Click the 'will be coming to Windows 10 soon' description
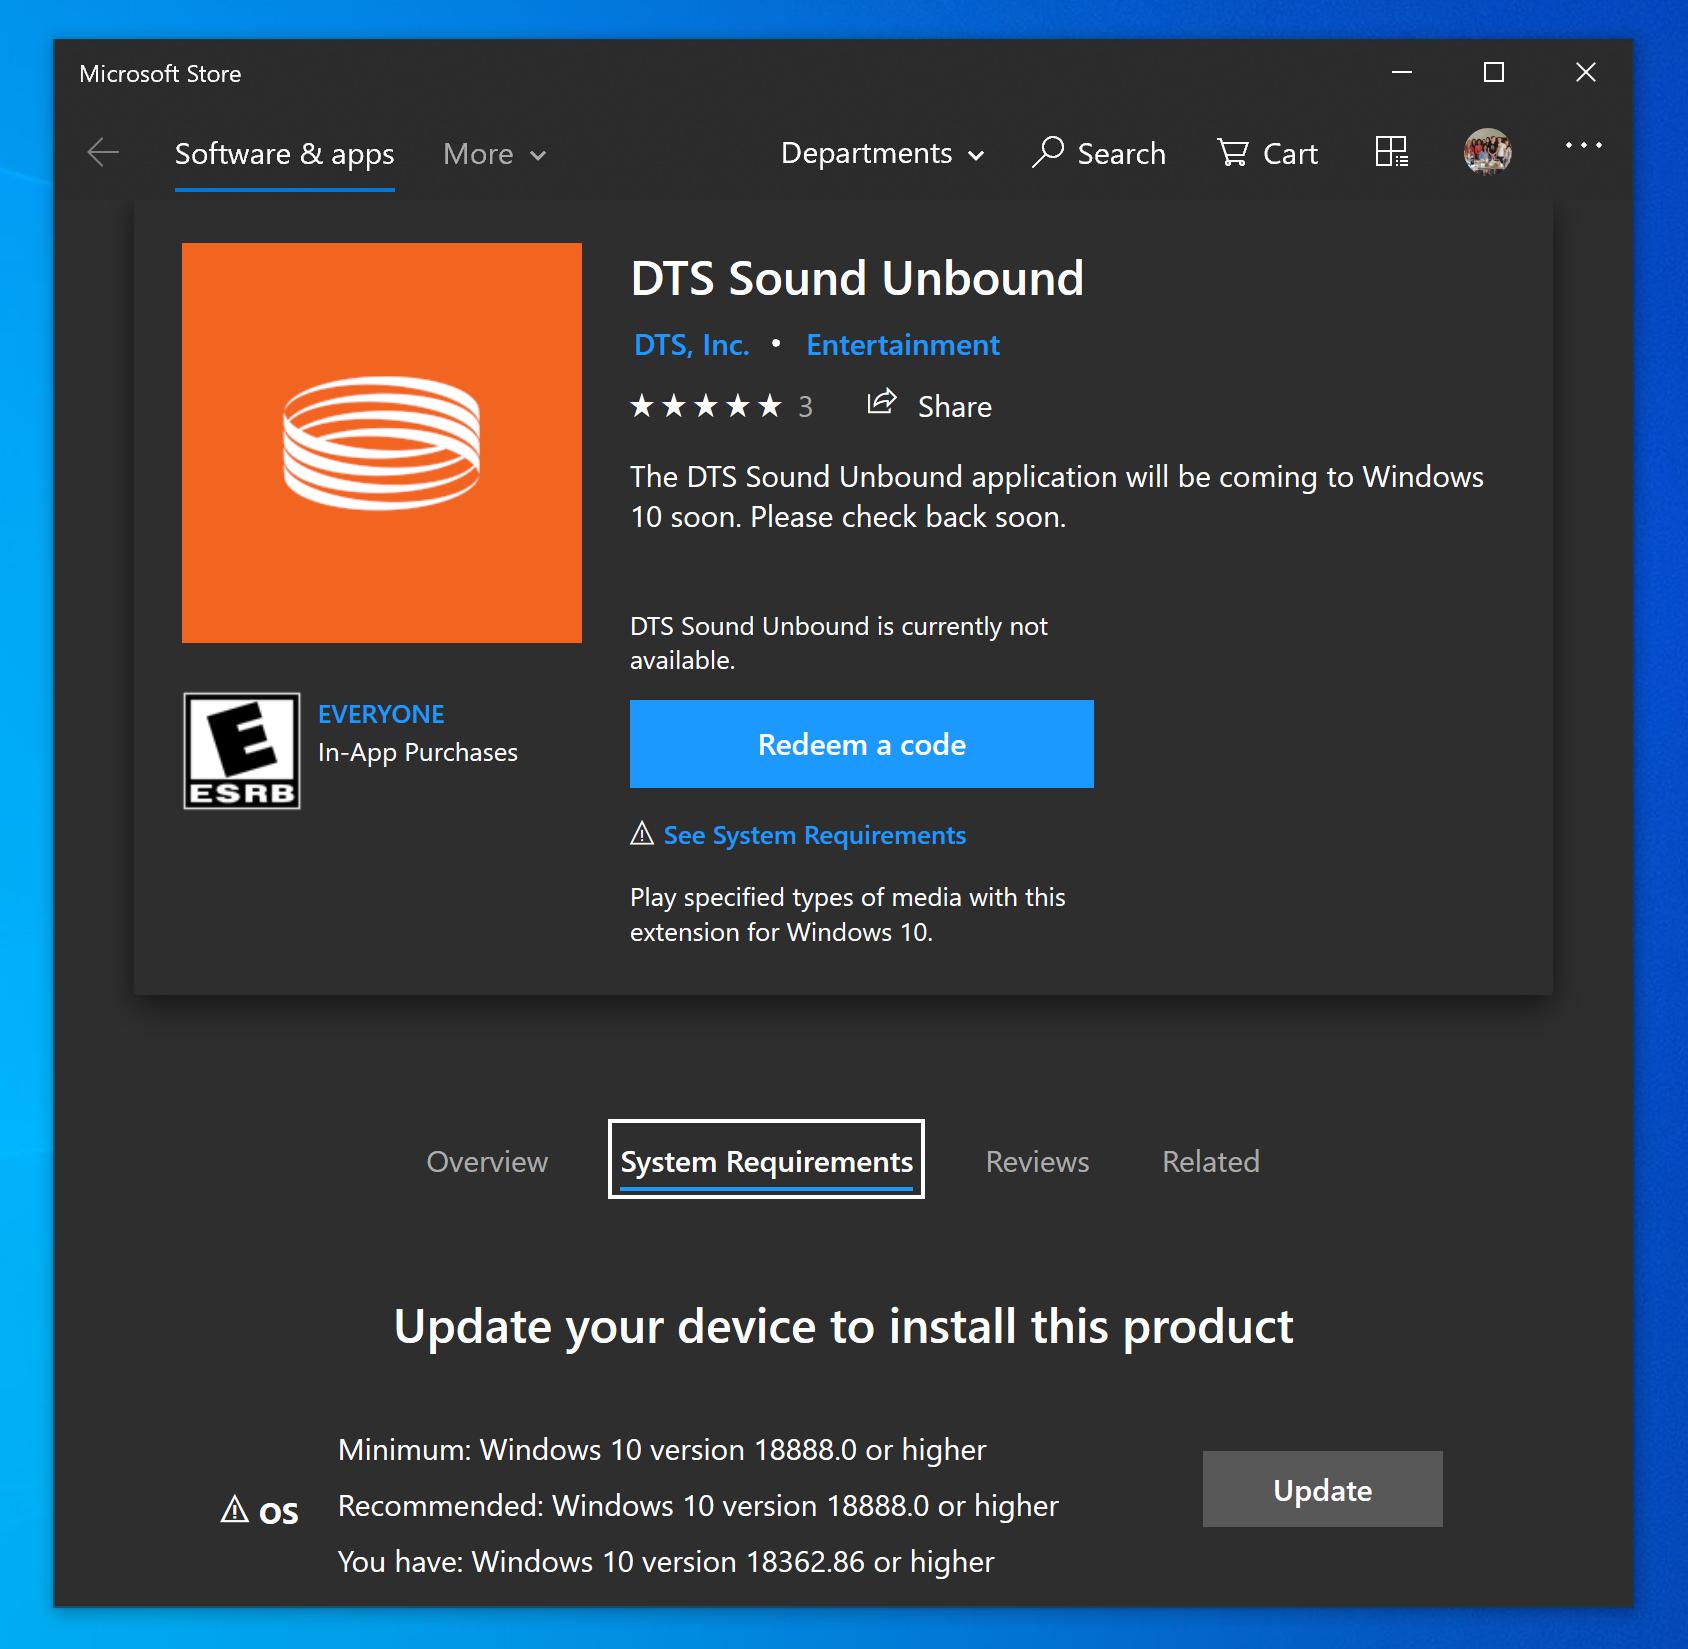 point(1057,497)
